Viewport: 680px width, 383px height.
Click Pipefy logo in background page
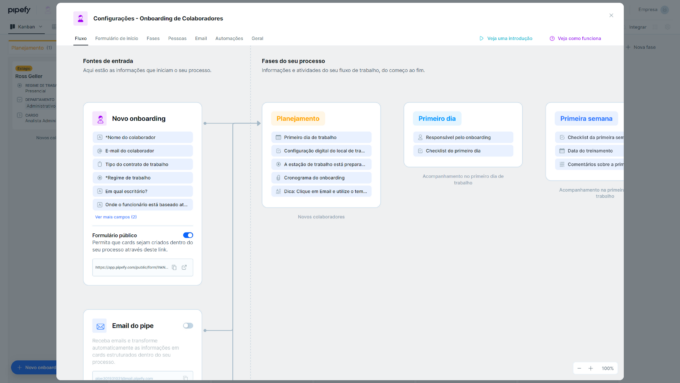(x=19, y=10)
